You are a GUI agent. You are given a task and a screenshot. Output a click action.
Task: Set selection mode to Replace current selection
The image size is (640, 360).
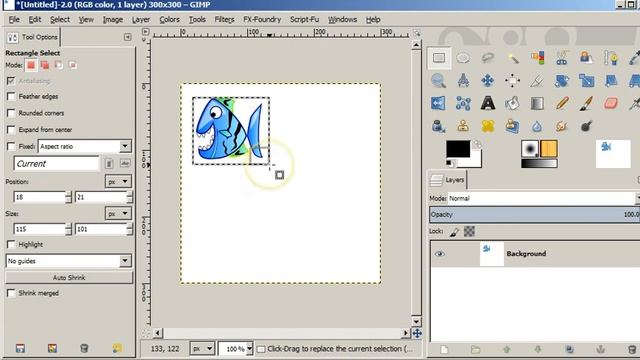point(31,65)
